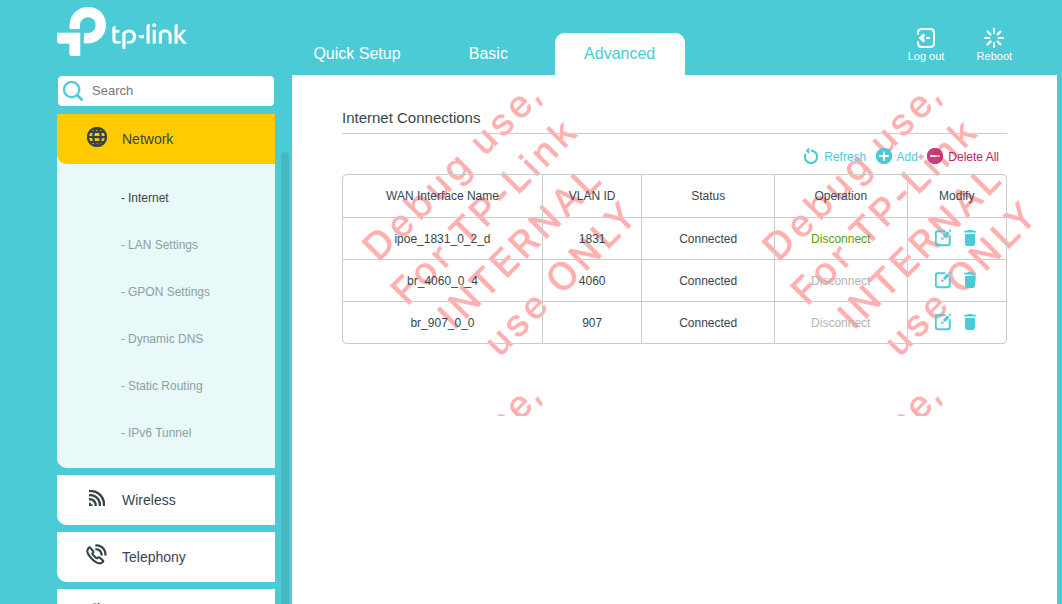
Task: Edit the br_4060_0_4 connection
Action: tap(942, 280)
